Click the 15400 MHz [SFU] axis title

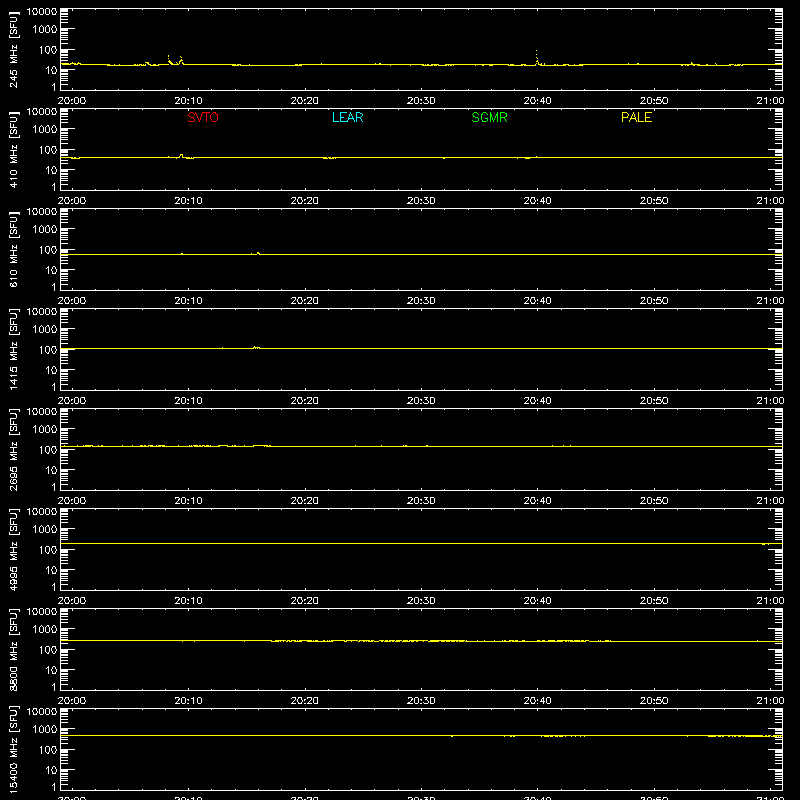point(13,749)
